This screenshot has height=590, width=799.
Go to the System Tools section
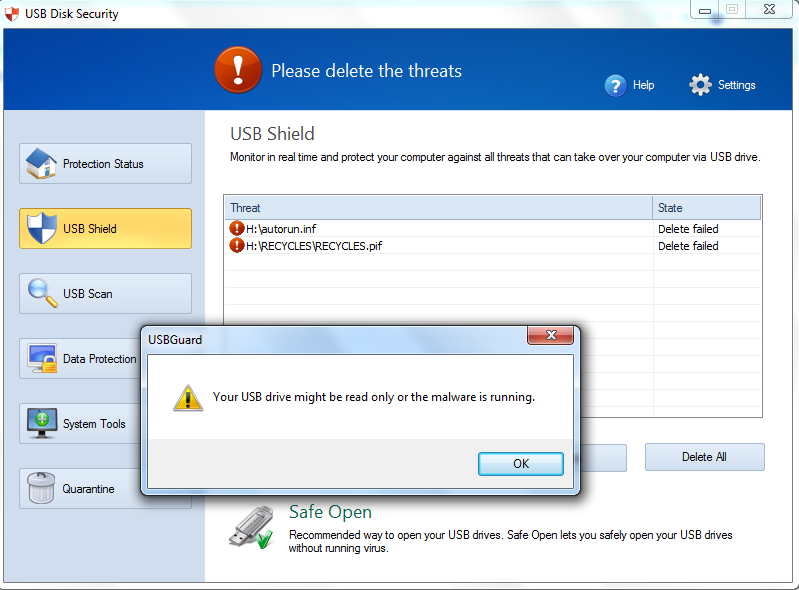point(80,423)
